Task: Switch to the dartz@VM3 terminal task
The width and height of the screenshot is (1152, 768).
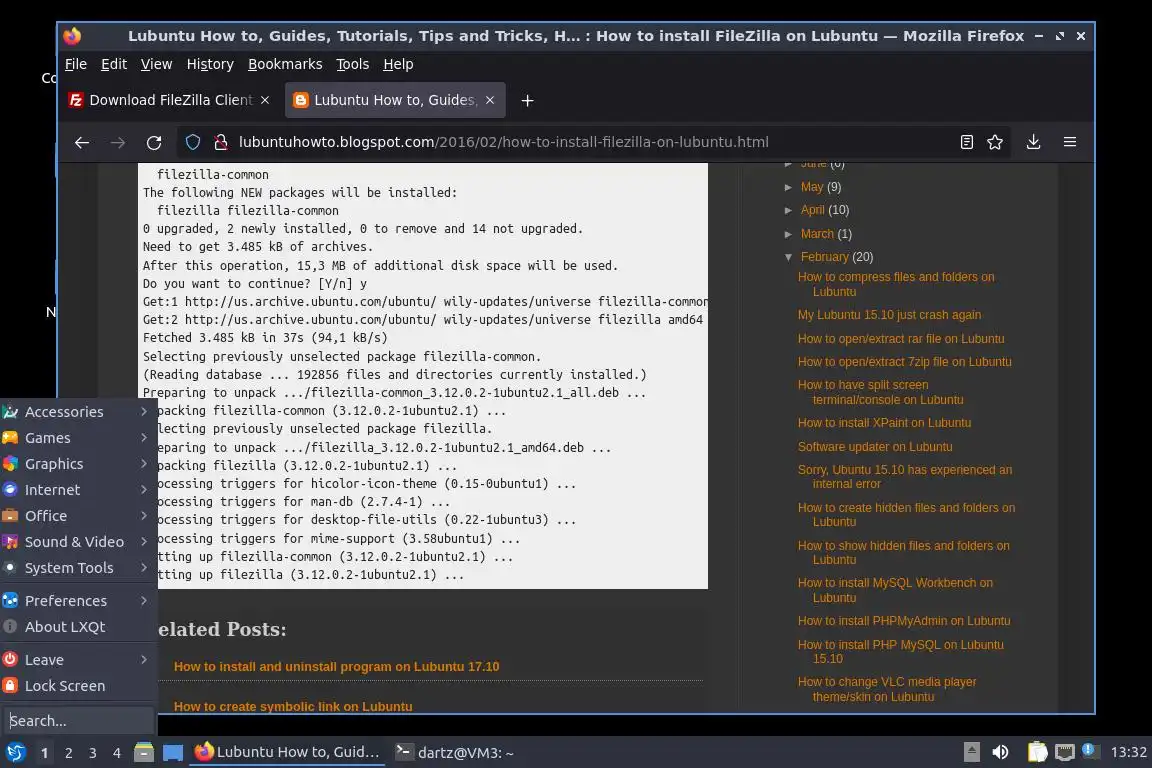Action: (x=454, y=753)
